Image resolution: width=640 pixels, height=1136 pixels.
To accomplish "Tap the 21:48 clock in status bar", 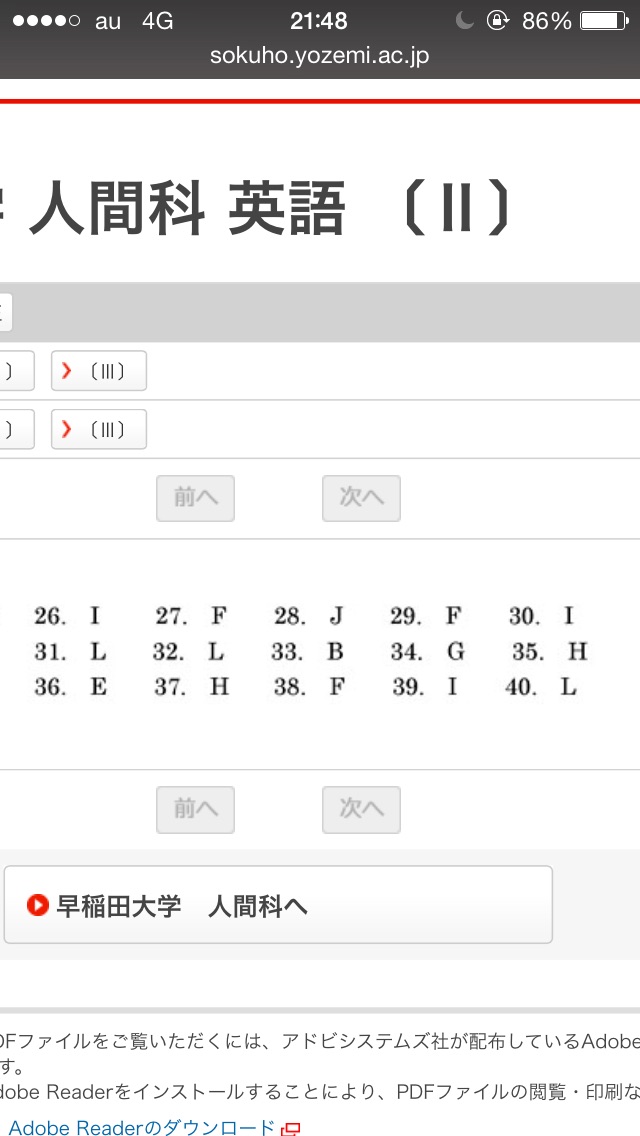I will (x=319, y=20).
